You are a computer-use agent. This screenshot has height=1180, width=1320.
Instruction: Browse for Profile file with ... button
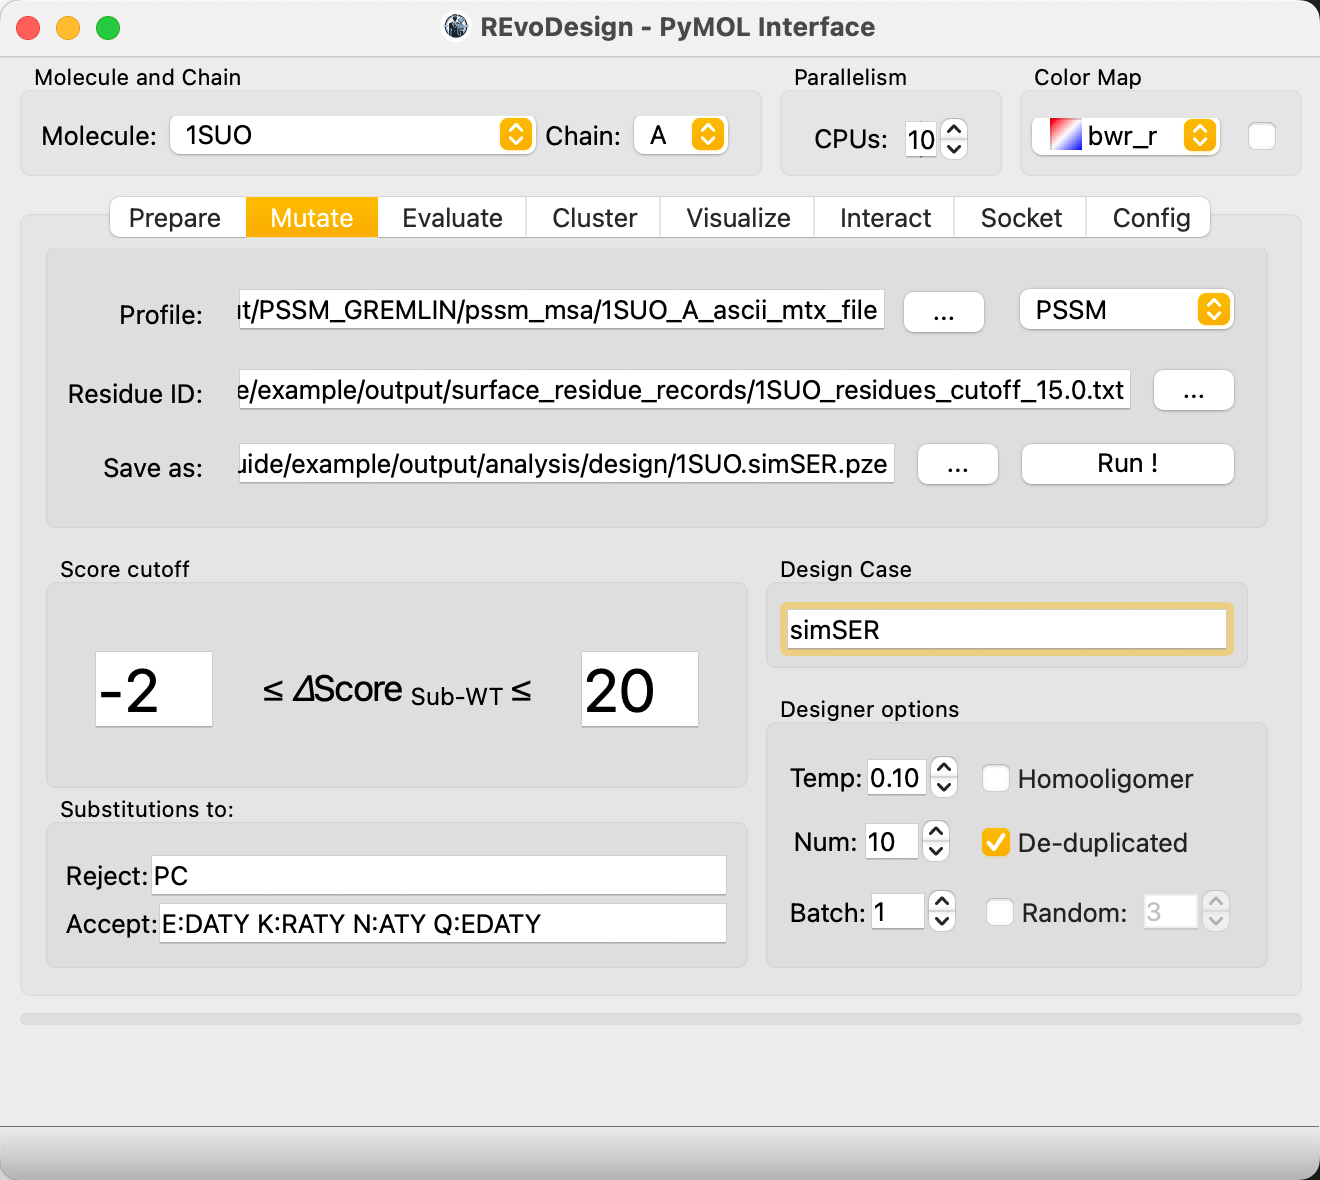click(x=944, y=312)
